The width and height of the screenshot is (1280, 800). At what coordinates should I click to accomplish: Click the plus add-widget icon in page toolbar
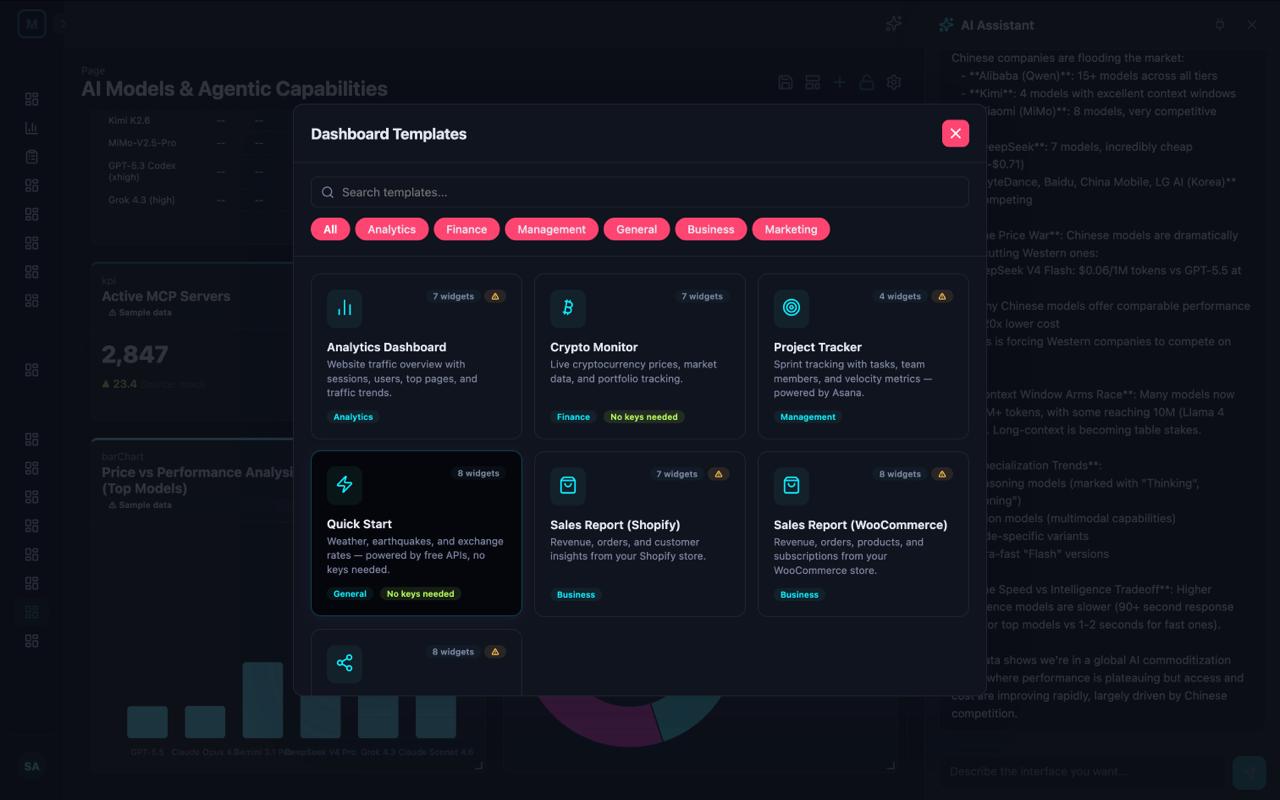click(839, 82)
